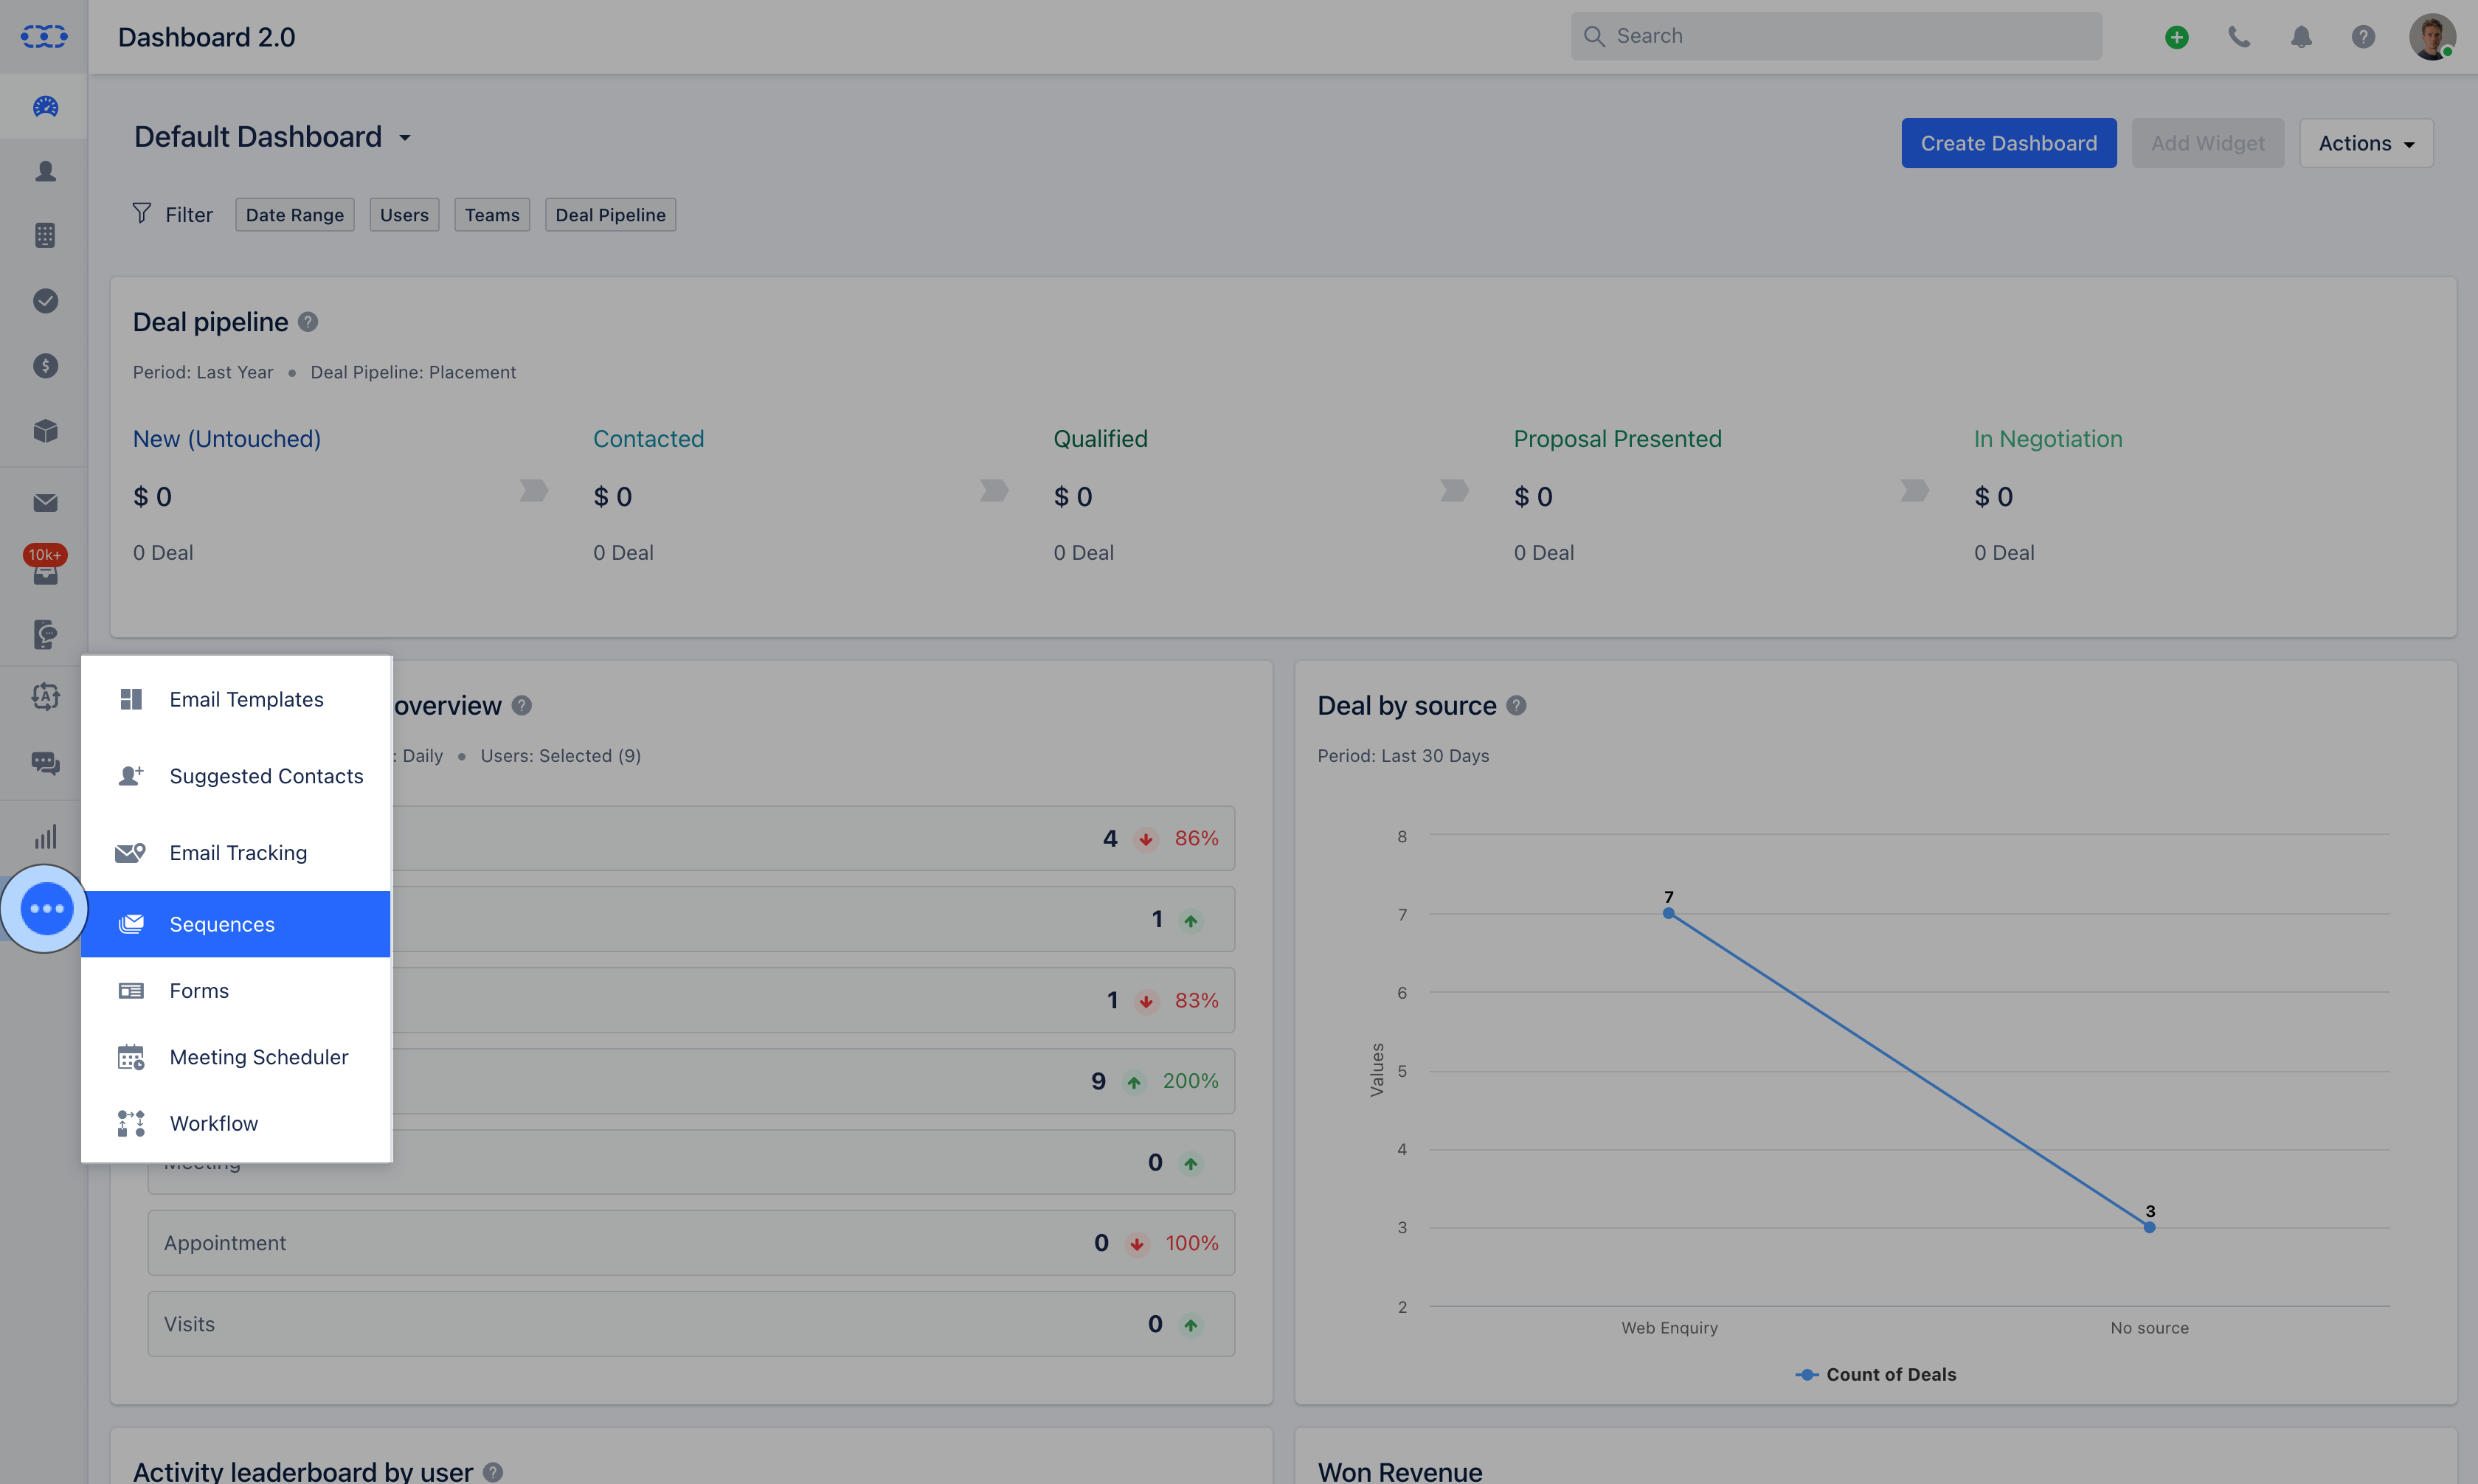The width and height of the screenshot is (2478, 1484).
Task: Click the app logo at top left
Action: pos(44,37)
